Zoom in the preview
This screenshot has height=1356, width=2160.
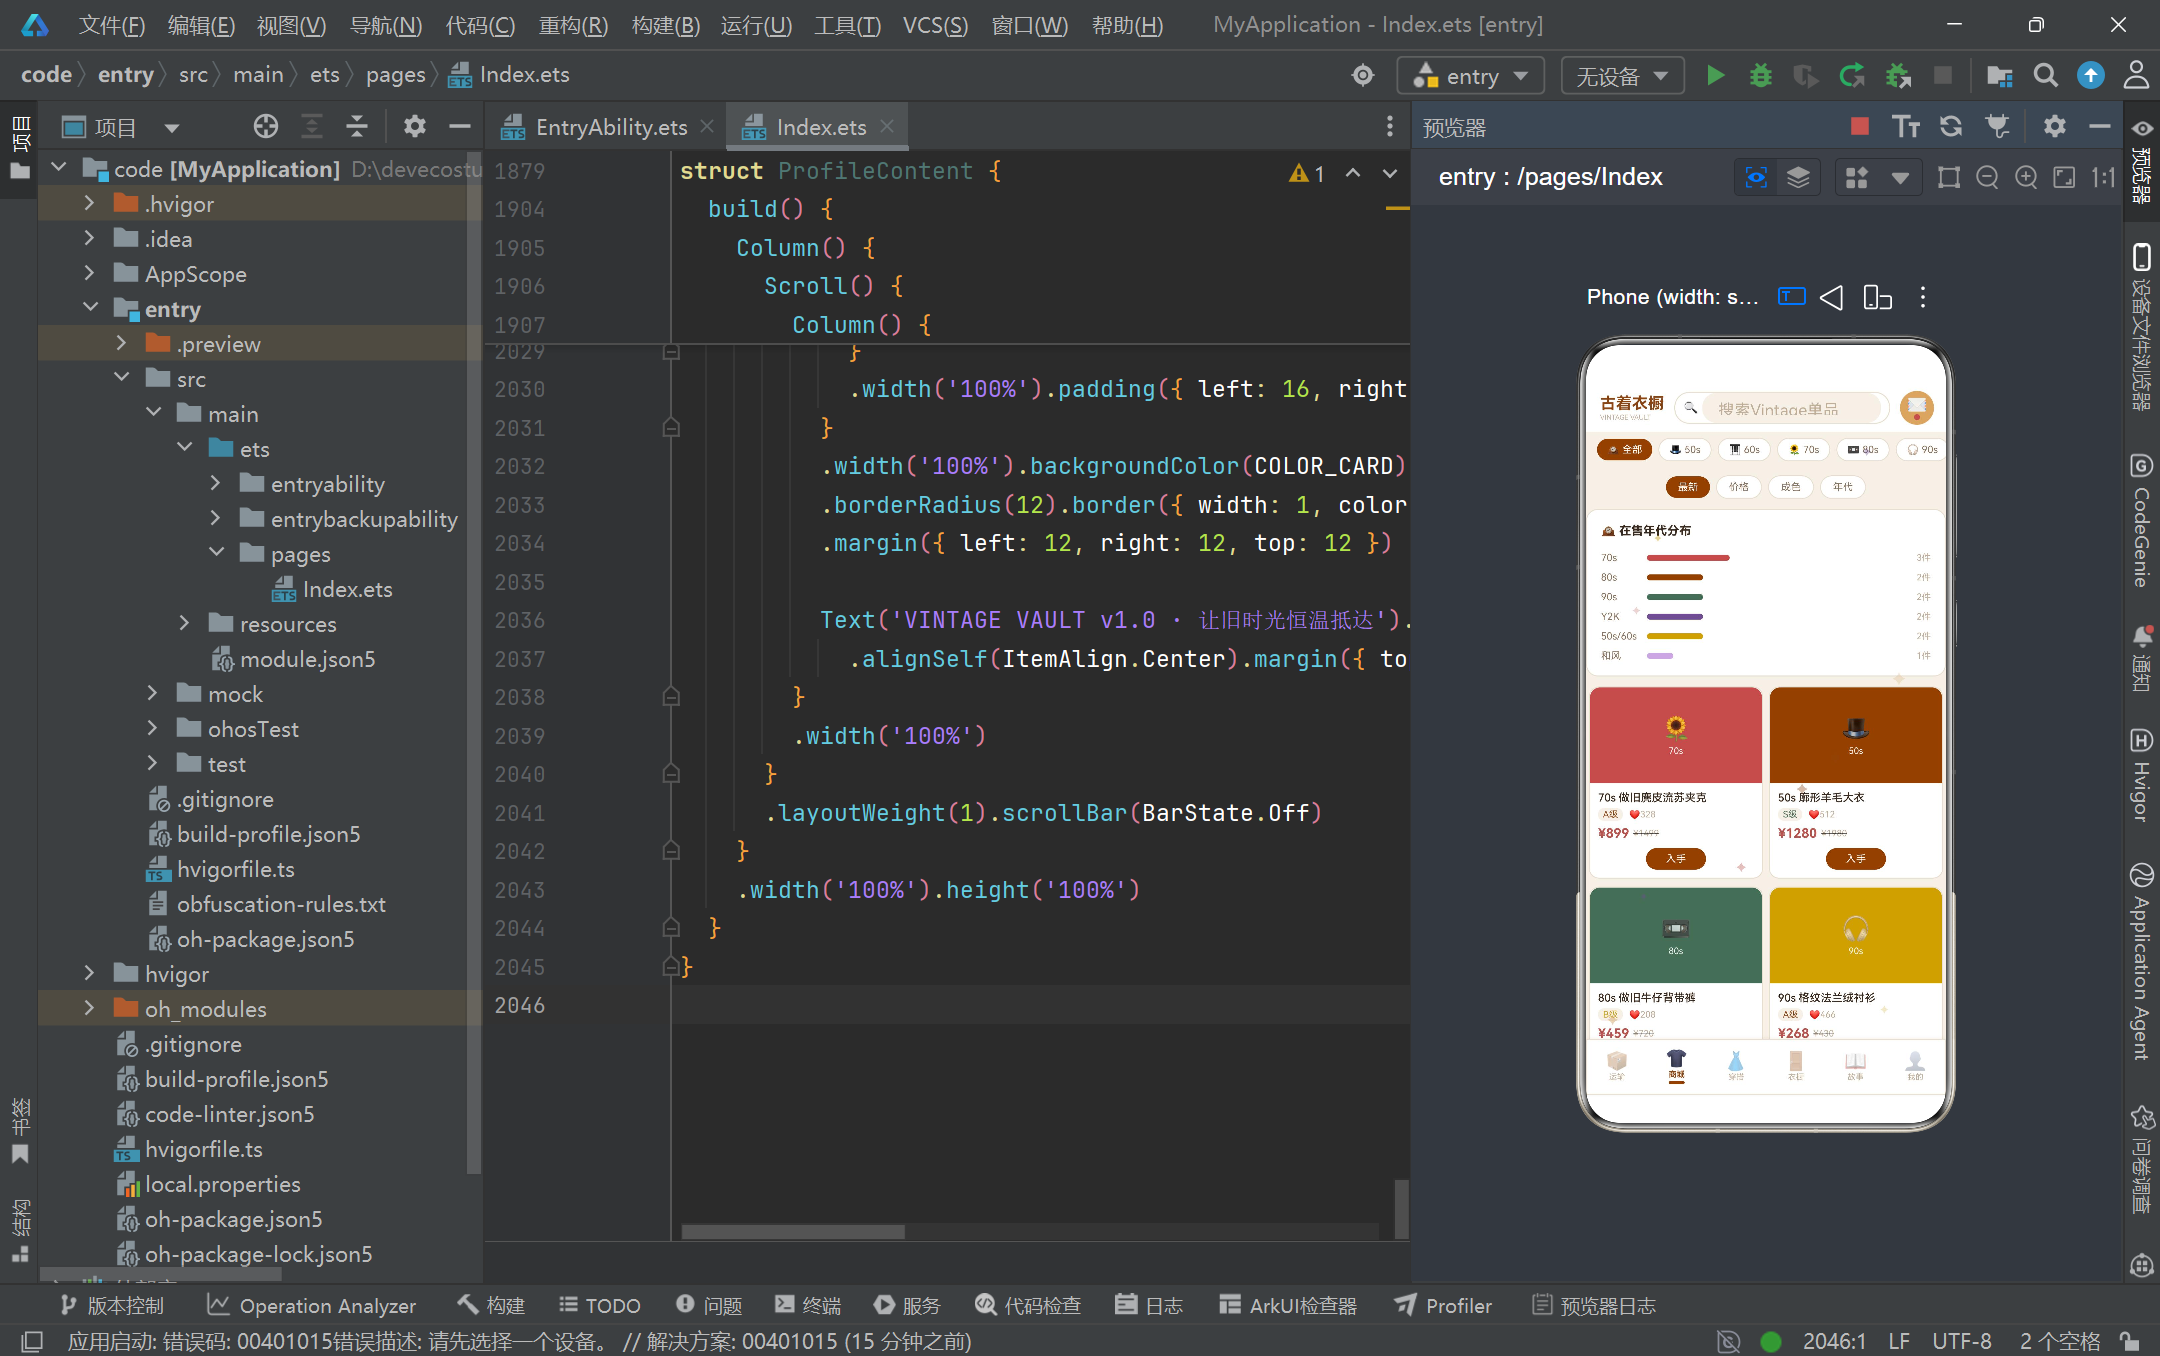tap(2026, 178)
